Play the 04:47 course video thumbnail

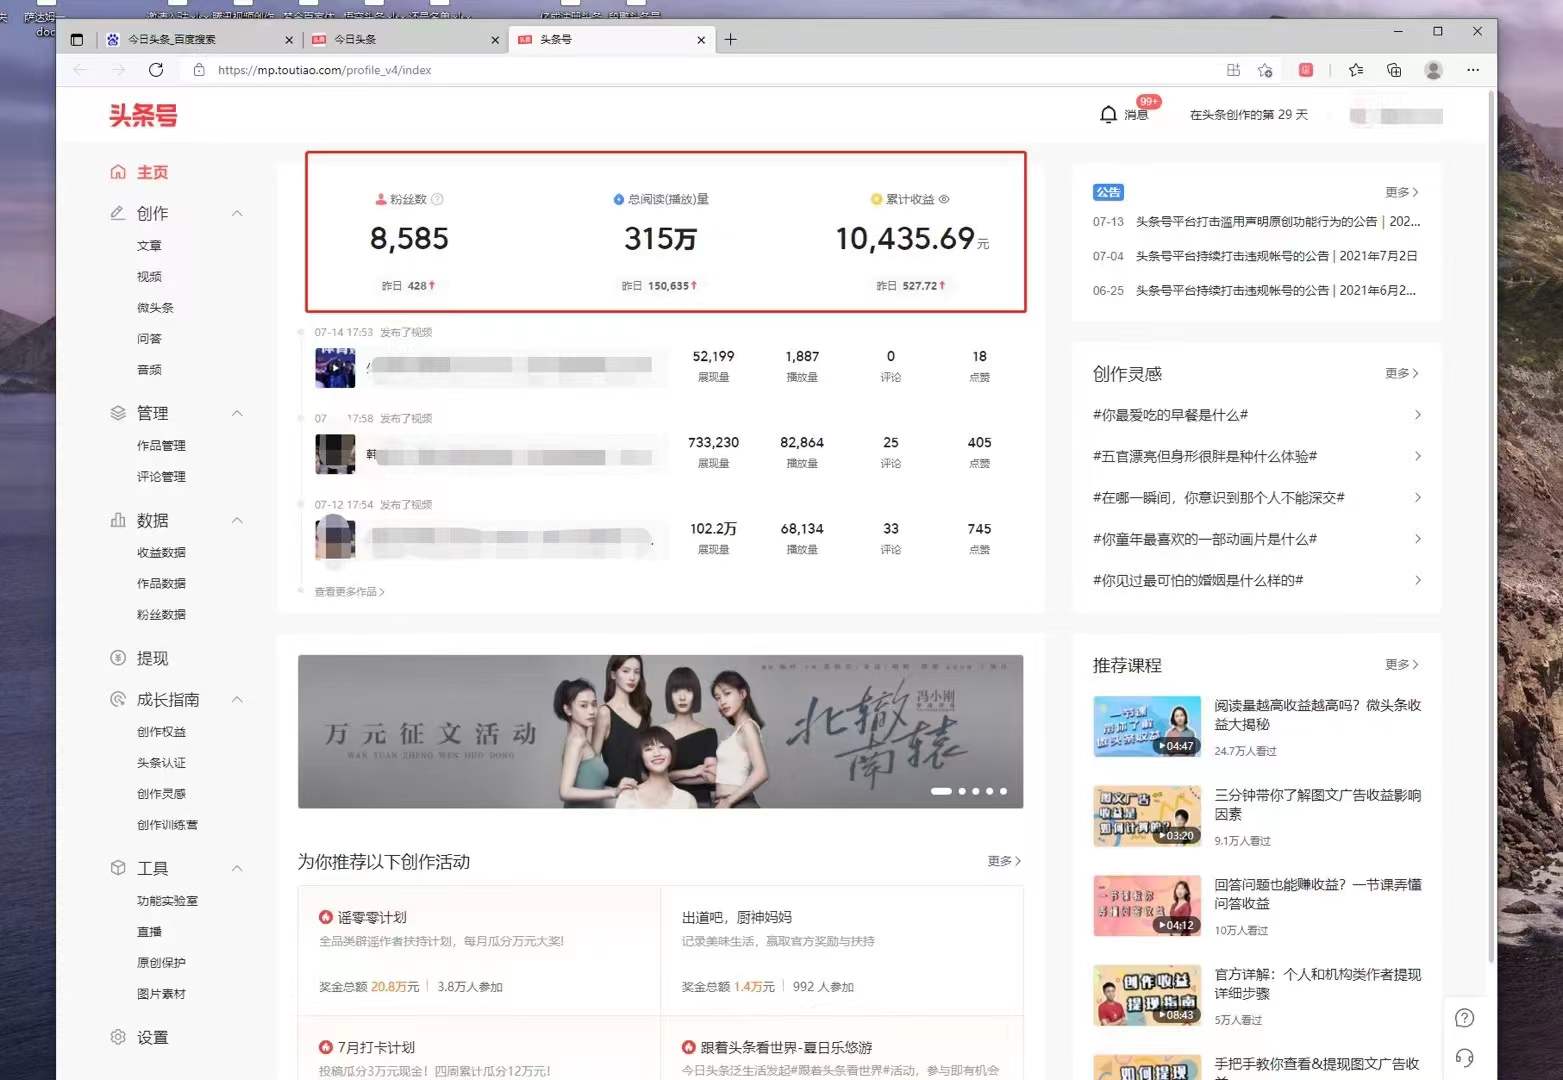pos(1147,726)
